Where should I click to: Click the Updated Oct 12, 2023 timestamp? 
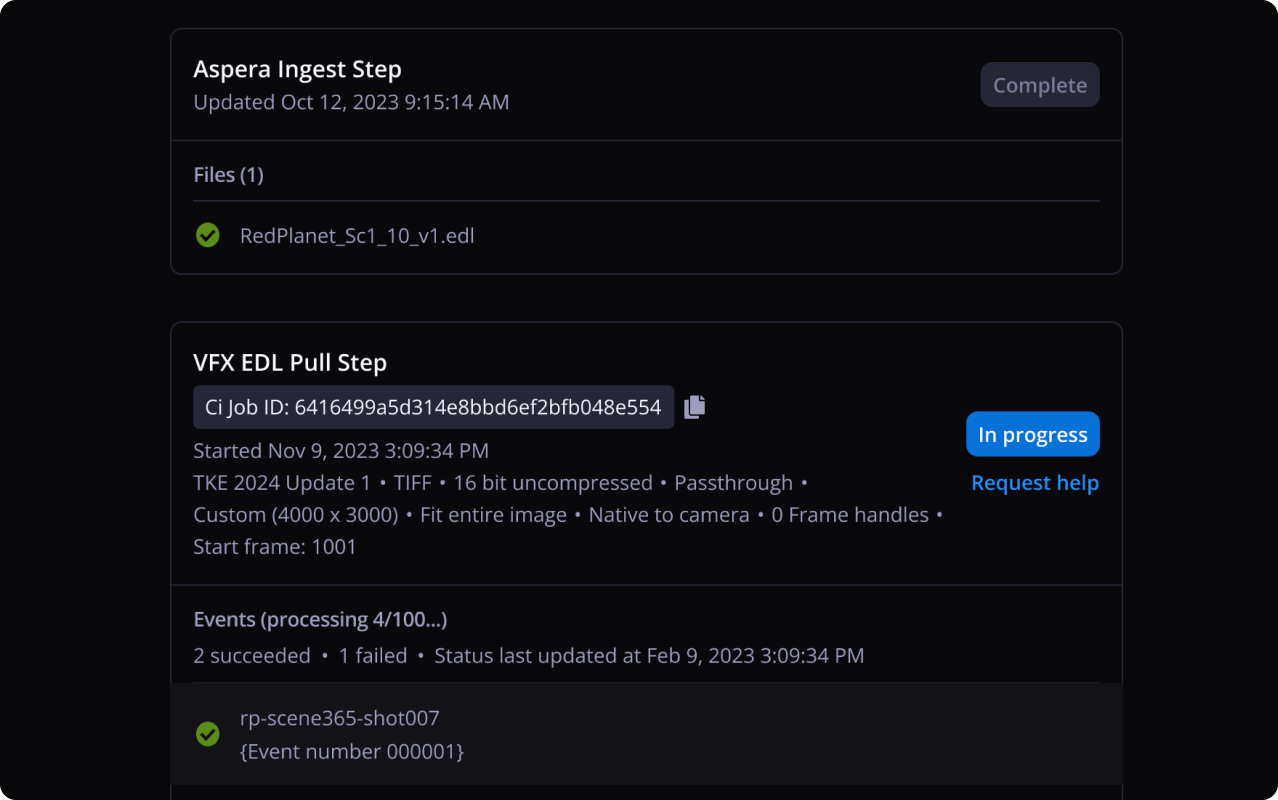(x=351, y=102)
